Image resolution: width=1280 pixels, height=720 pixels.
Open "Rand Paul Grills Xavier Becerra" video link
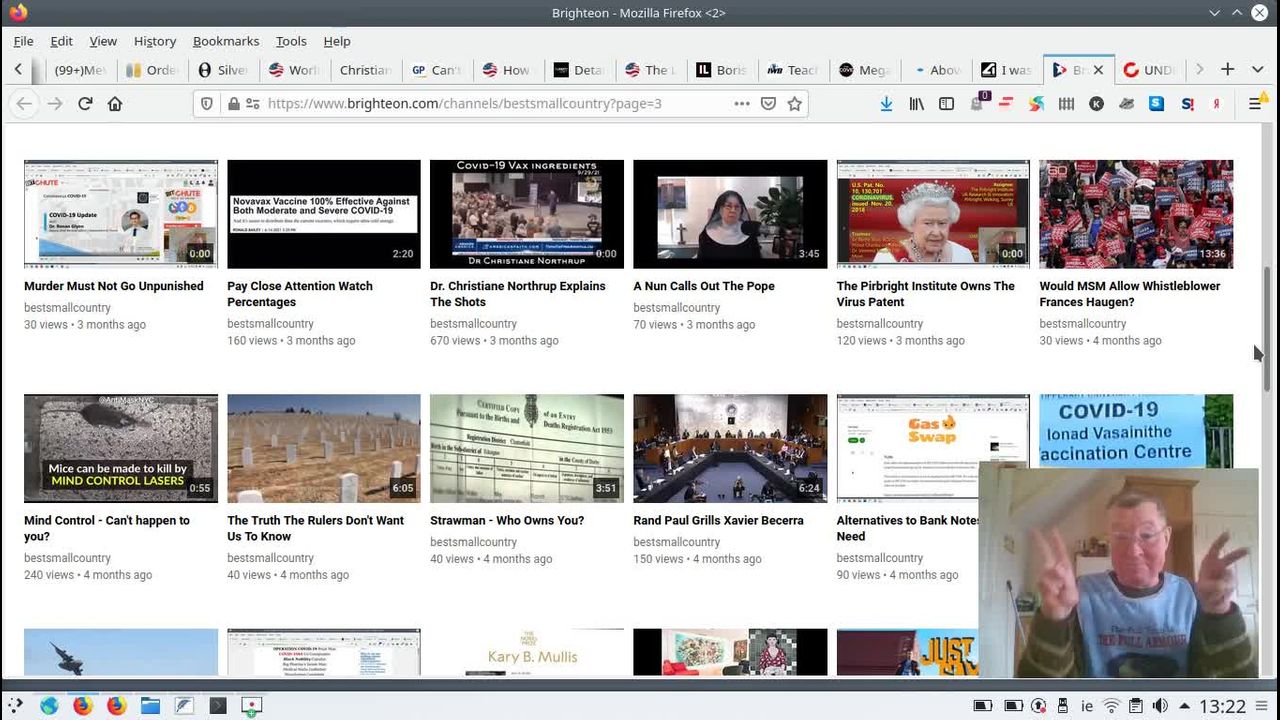718,520
